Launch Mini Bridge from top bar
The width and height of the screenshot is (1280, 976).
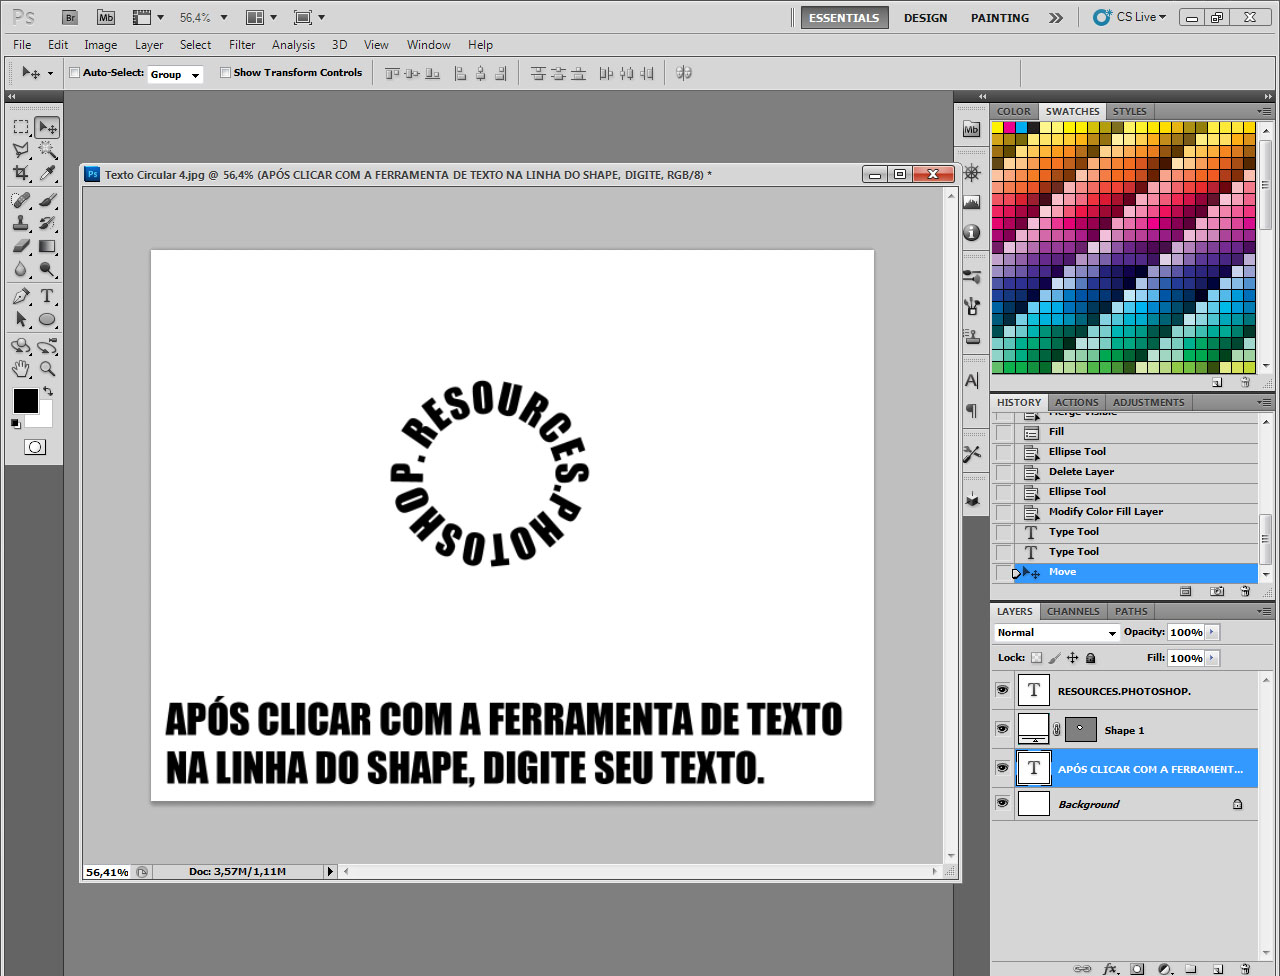coord(105,18)
